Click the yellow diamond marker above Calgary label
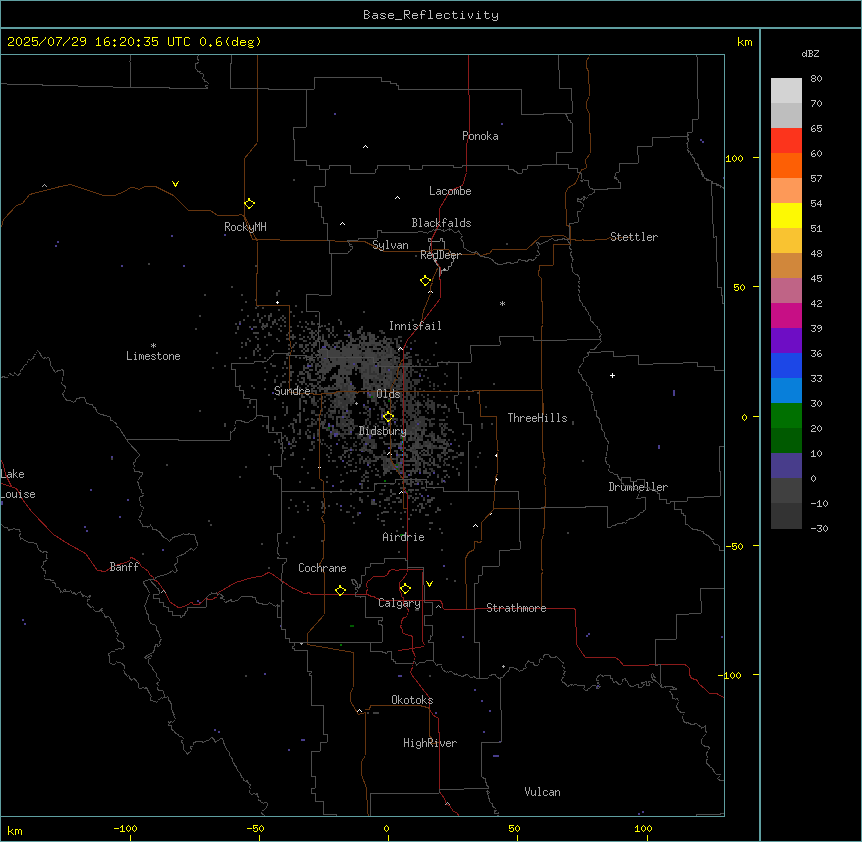862x842 pixels. pyautogui.click(x=405, y=589)
